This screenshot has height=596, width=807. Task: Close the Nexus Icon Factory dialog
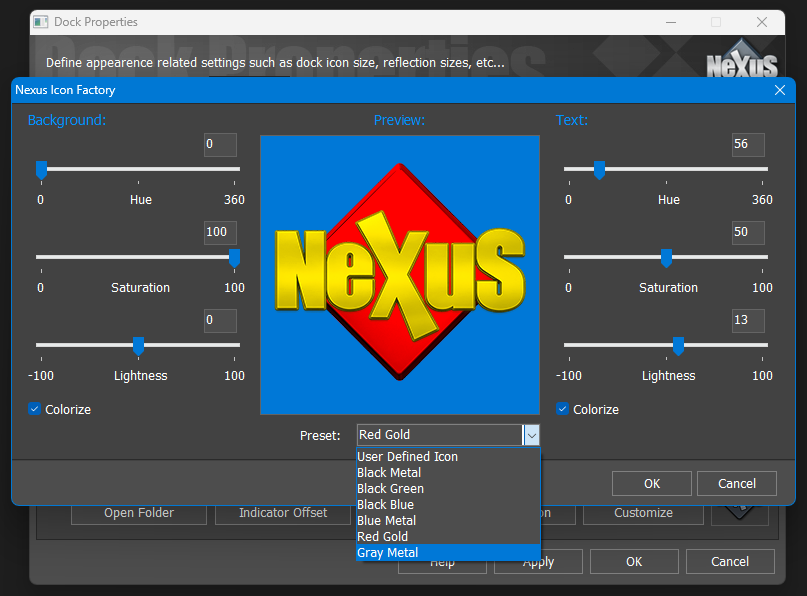point(780,90)
